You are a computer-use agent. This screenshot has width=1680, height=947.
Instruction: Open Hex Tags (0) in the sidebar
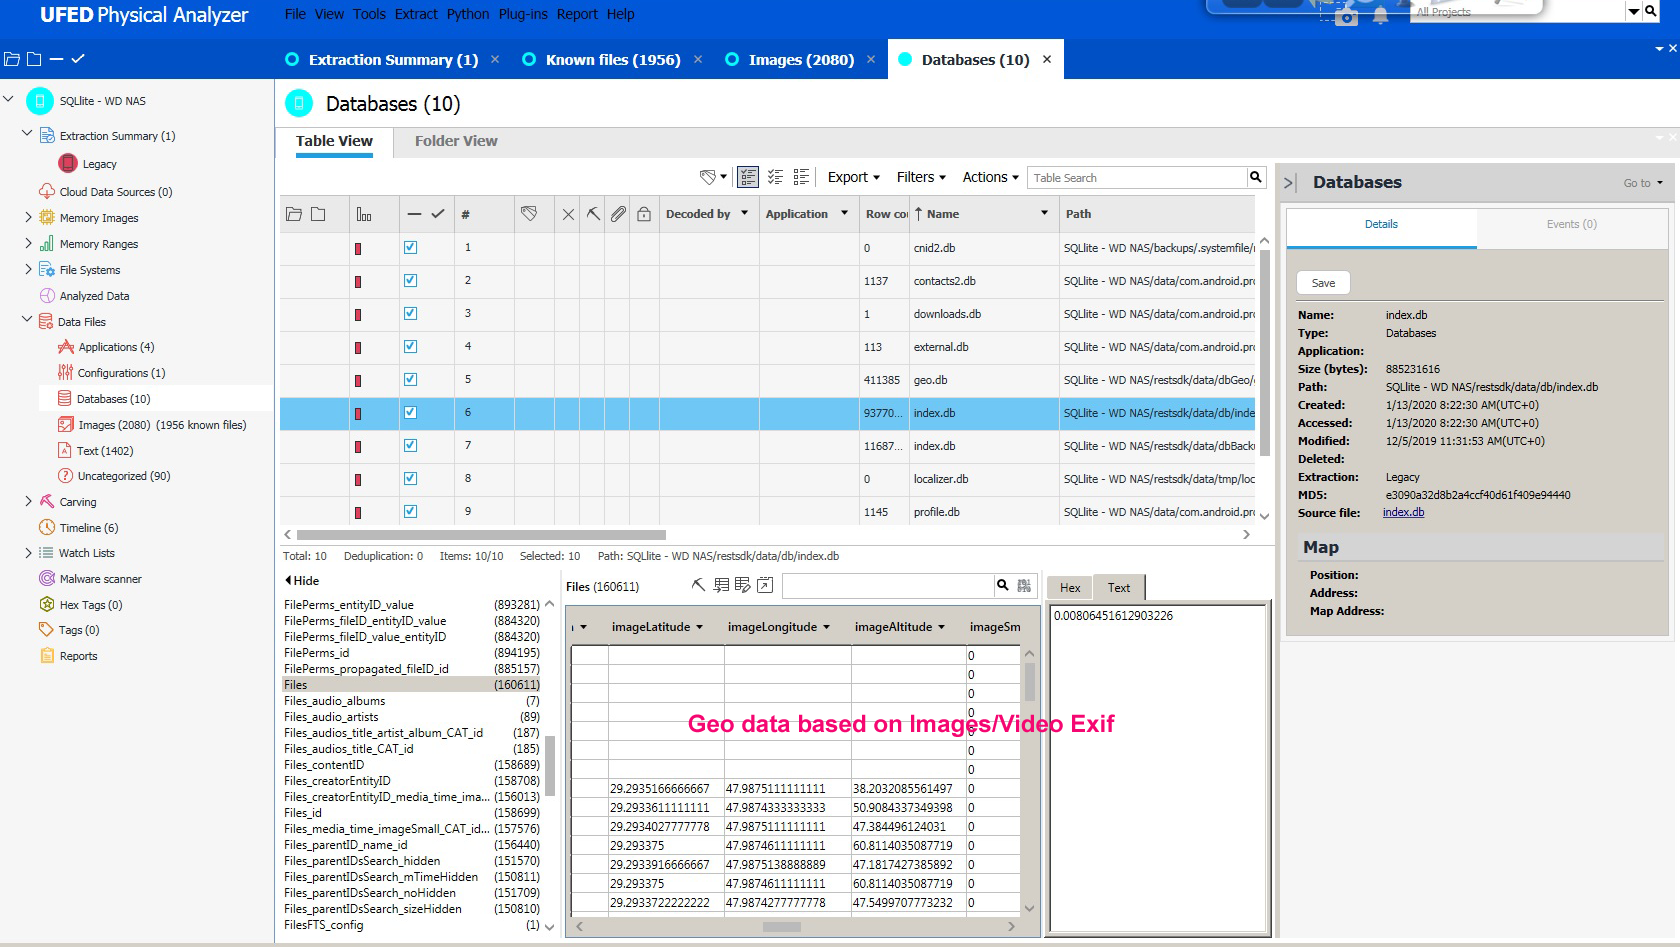[x=90, y=605]
